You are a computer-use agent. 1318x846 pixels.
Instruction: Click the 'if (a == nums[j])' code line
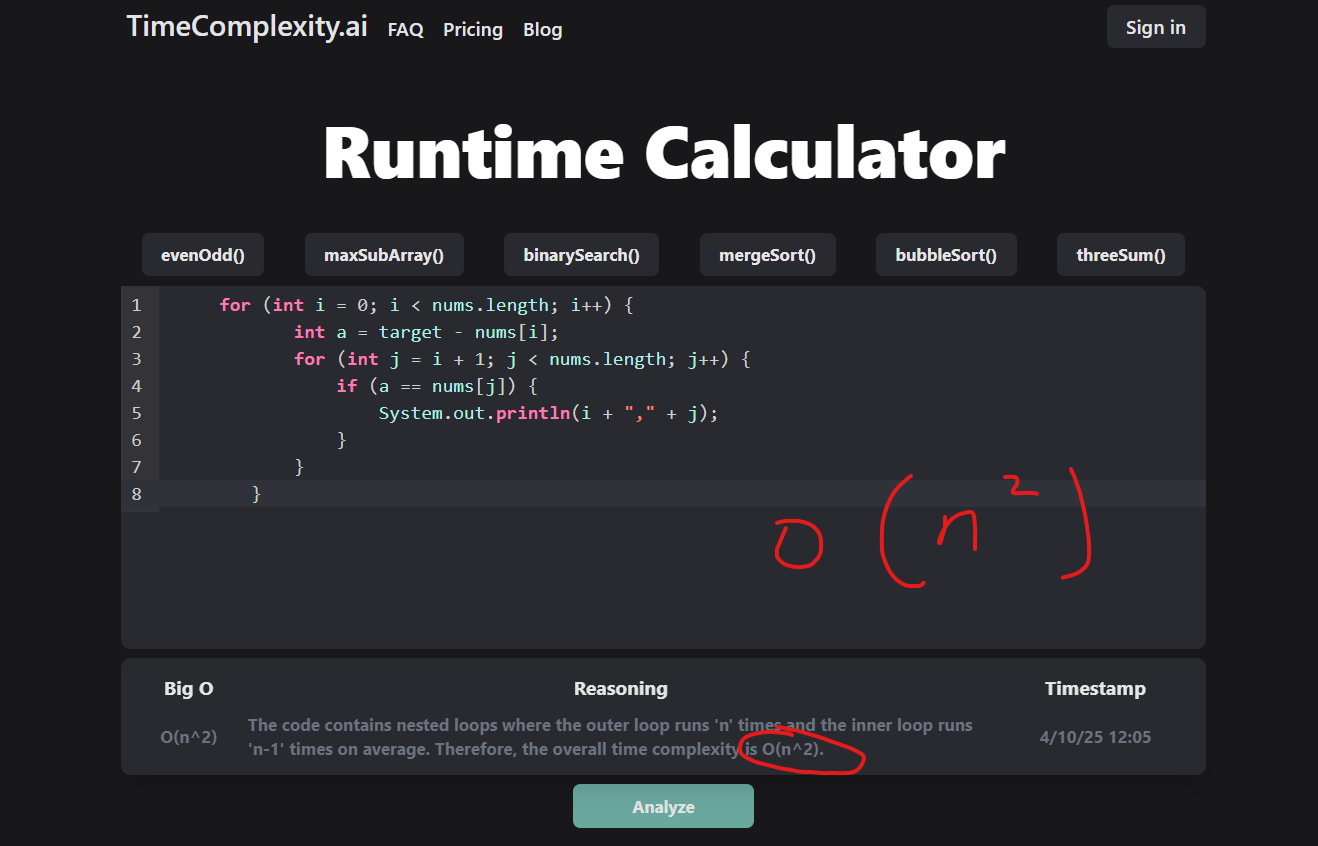(x=438, y=386)
